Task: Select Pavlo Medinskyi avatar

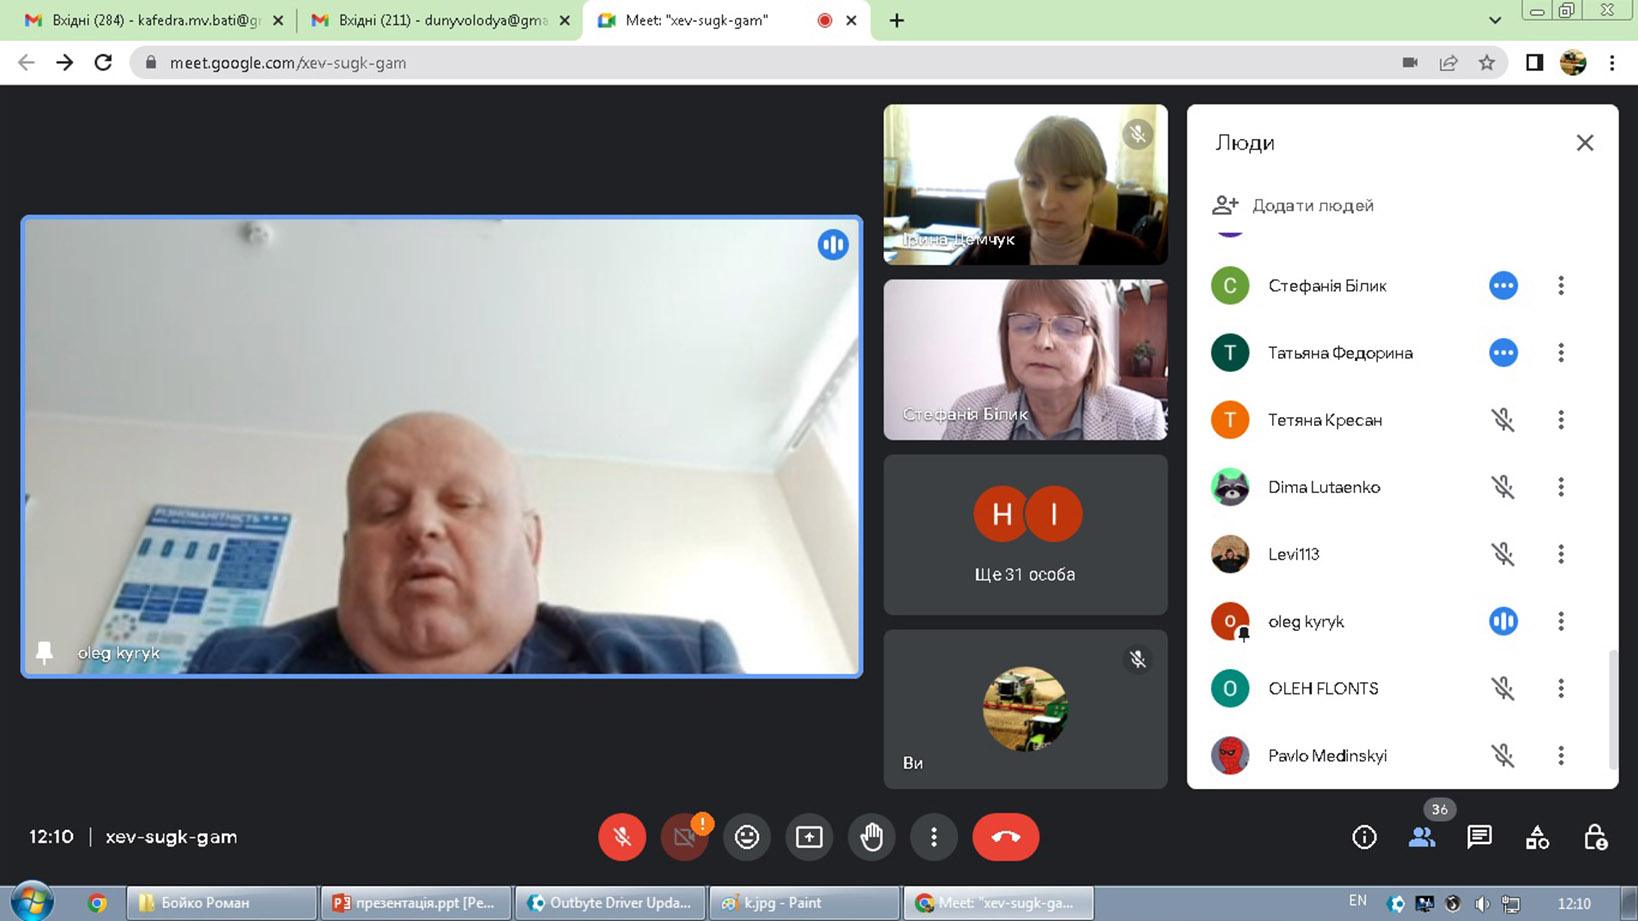Action: 1230,755
